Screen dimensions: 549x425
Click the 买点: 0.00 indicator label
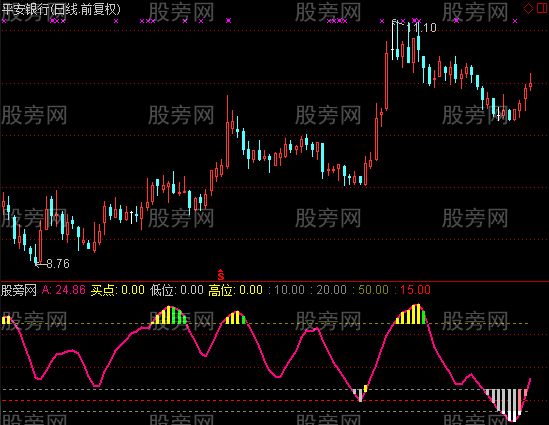[118, 290]
